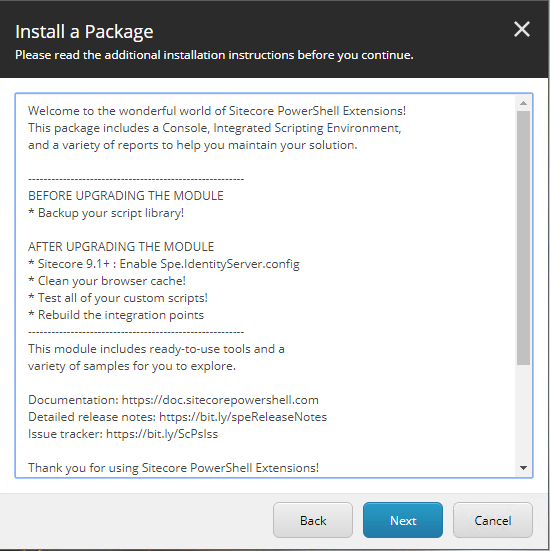550x551 pixels.
Task: Click the bit.ly/speReleaseNotes URL text
Action: pyautogui.click(x=243, y=417)
